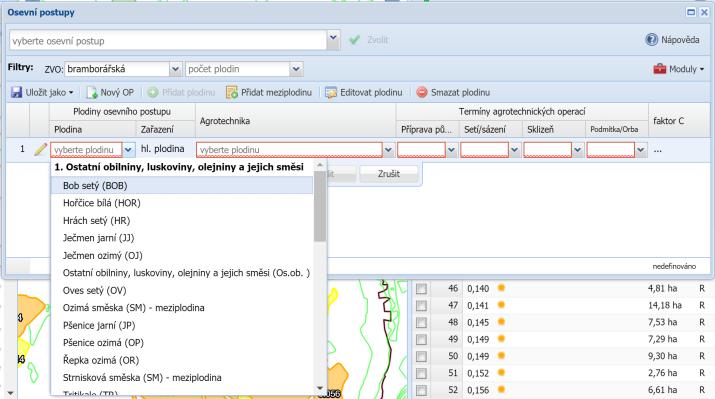
Task: Click the Zrušit button
Action: [389, 174]
